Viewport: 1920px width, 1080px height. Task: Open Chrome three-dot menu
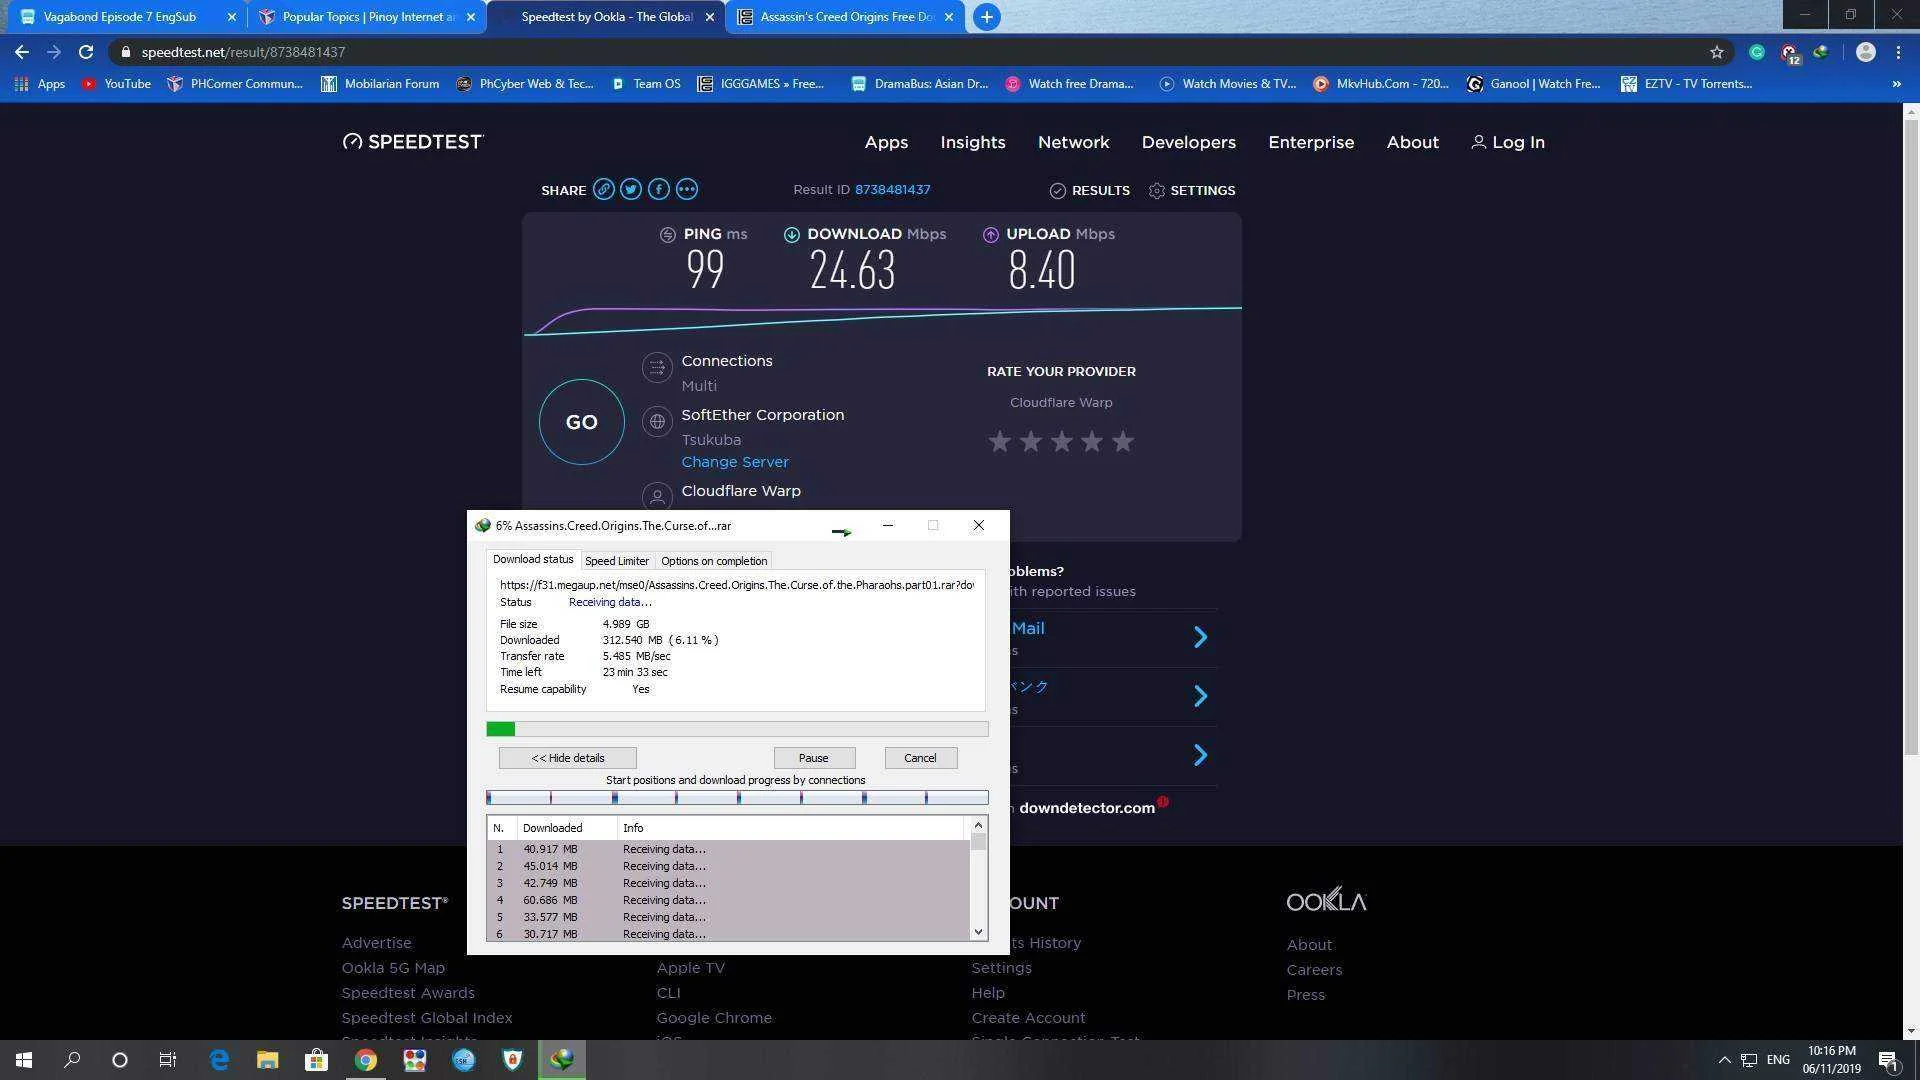coord(1898,52)
